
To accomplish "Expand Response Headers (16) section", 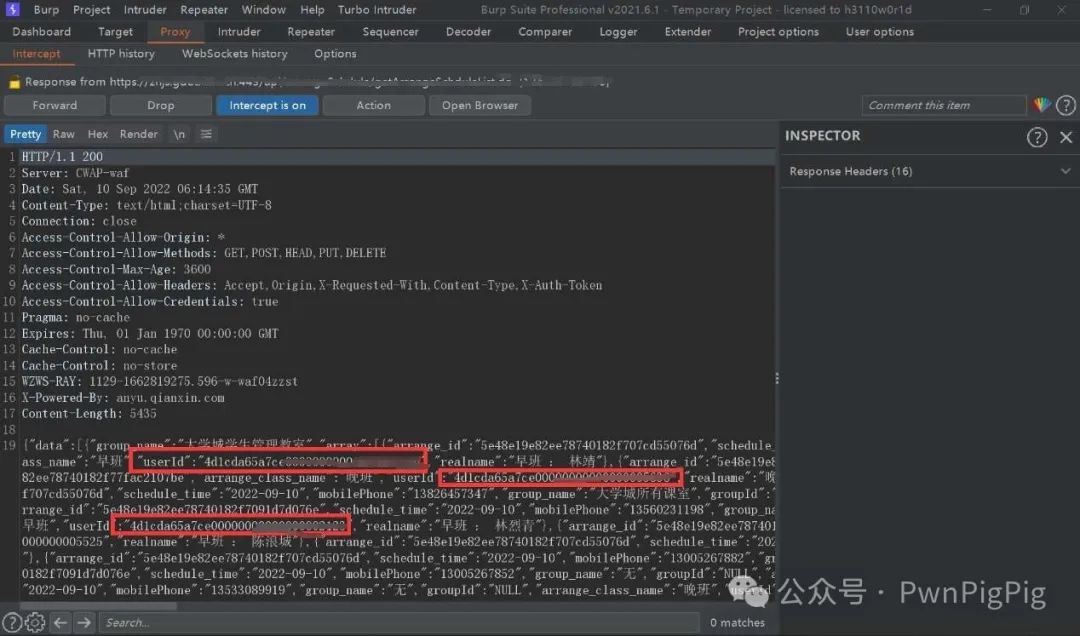I will (x=930, y=171).
